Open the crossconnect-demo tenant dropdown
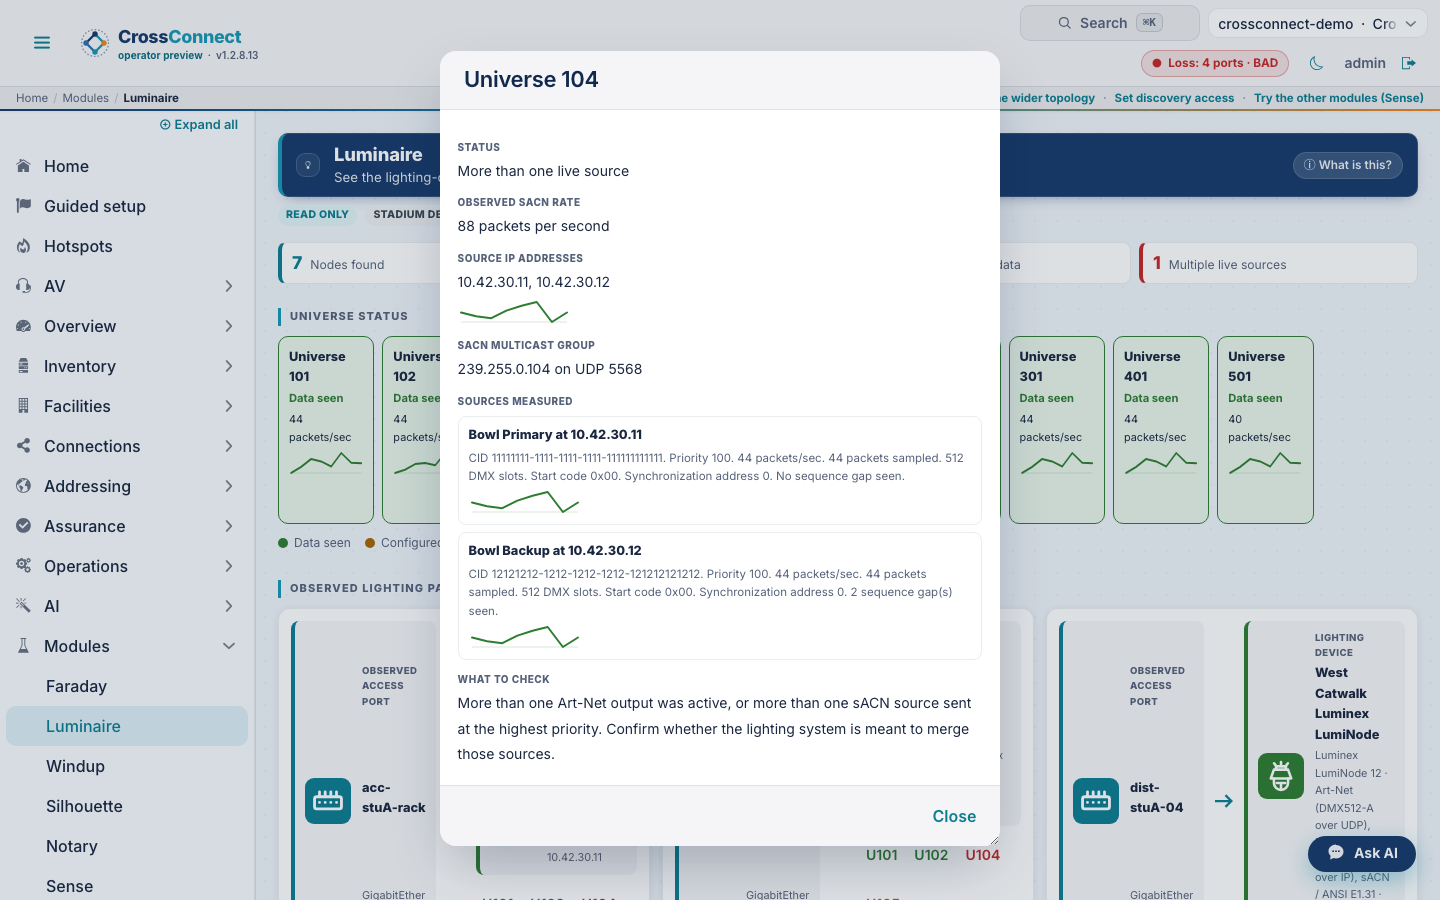The height and width of the screenshot is (900, 1440). pos(1318,23)
